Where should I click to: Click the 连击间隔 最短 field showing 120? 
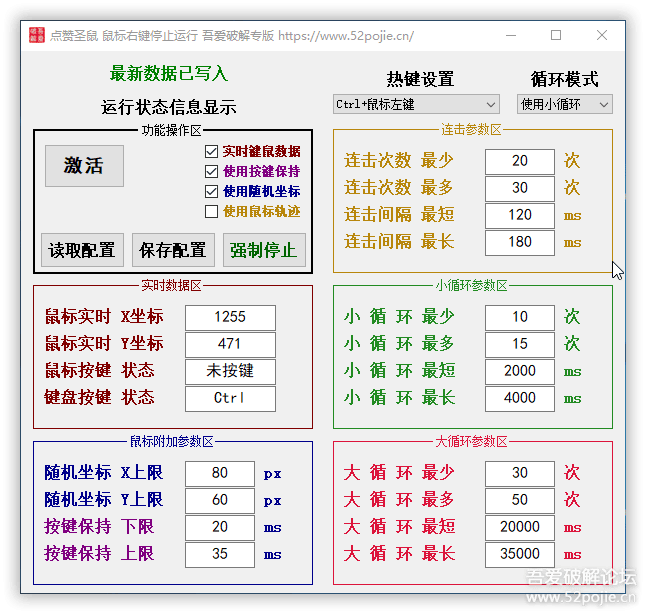[x=520, y=215]
